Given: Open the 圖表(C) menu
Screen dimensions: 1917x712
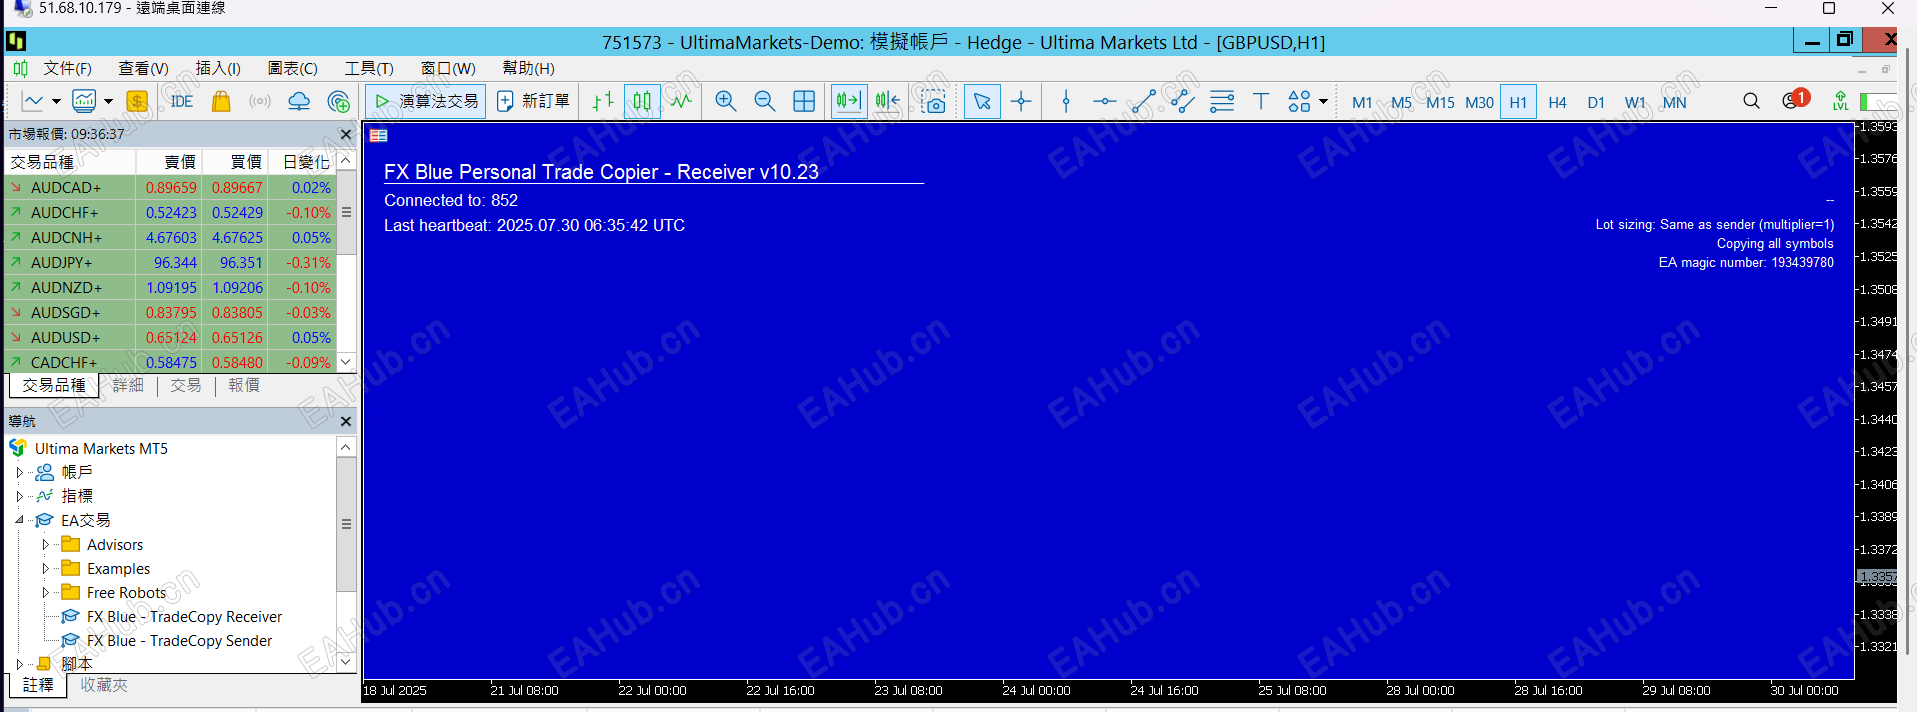Looking at the screenshot, I should pos(292,68).
